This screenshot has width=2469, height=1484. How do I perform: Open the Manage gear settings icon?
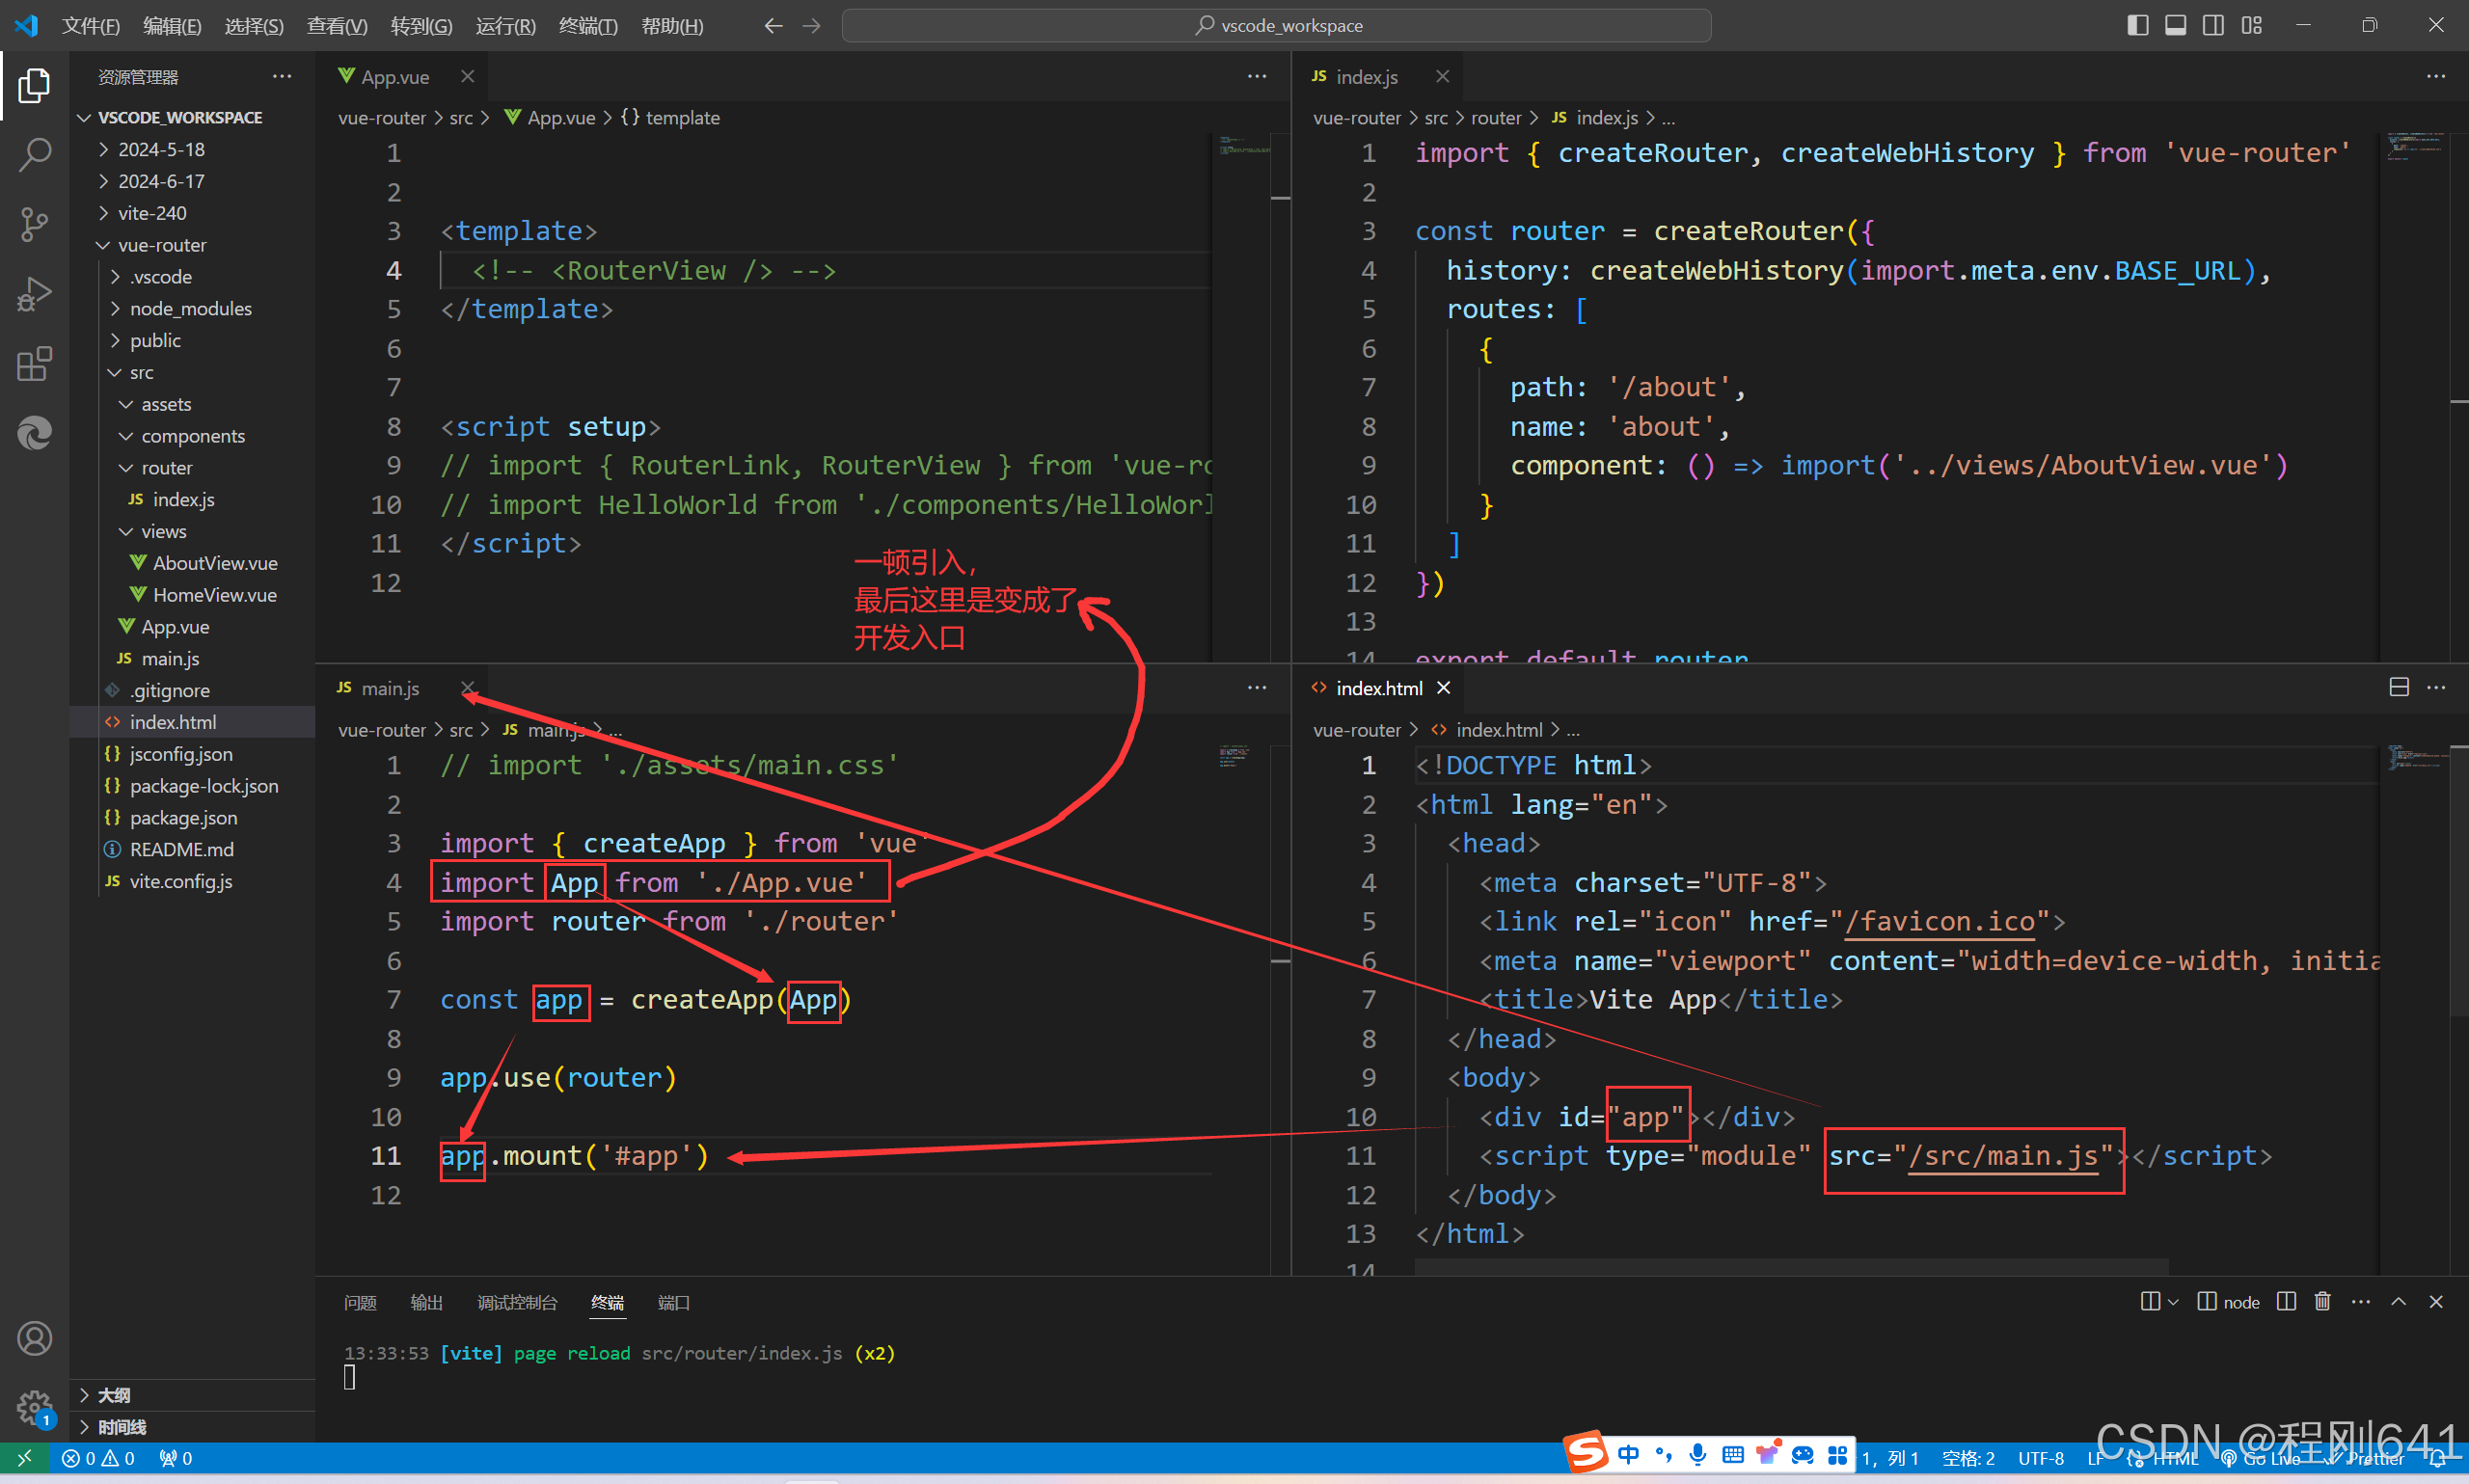click(x=35, y=1406)
